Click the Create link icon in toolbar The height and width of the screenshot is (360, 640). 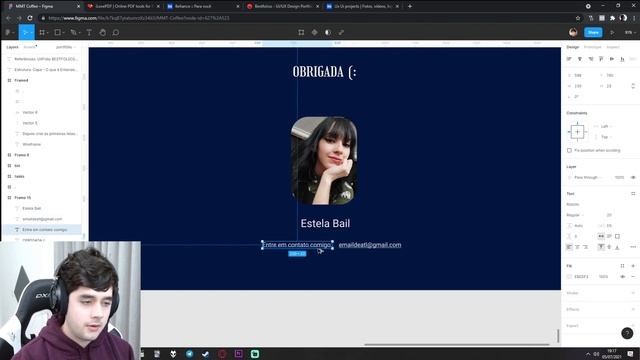[341, 32]
